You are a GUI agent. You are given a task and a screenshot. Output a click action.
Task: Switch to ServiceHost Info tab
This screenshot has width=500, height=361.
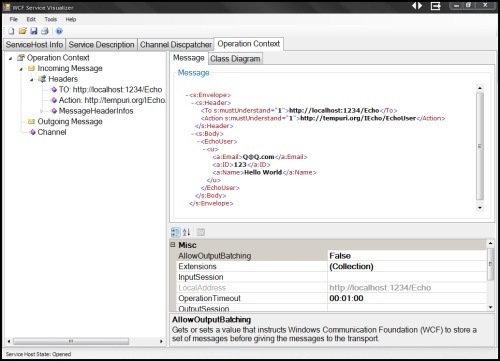[x=34, y=45]
